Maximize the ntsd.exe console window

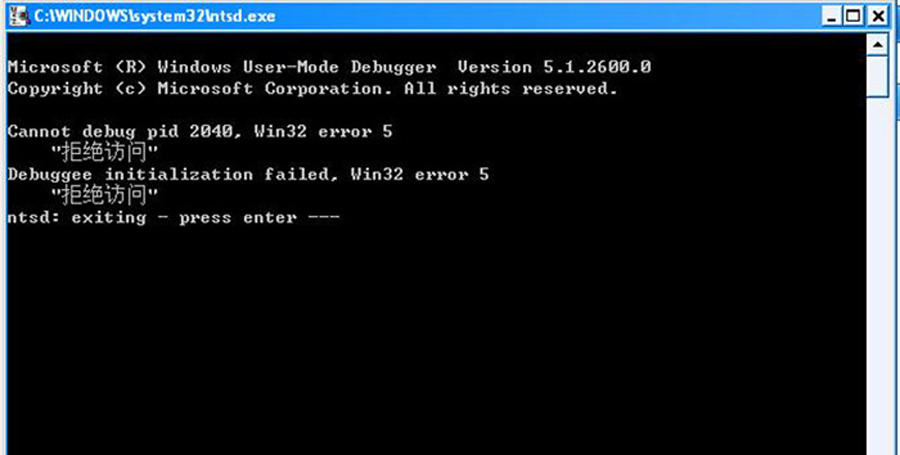point(854,15)
